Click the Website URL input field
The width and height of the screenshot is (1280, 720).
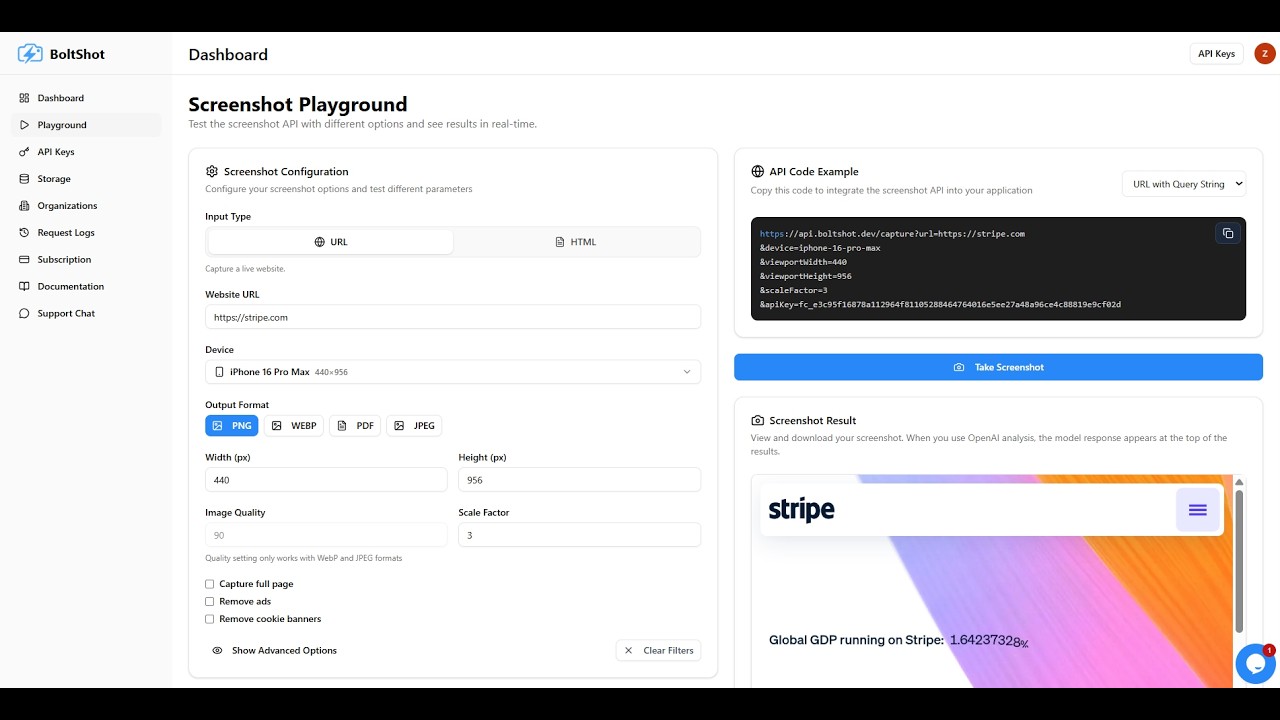[453, 317]
